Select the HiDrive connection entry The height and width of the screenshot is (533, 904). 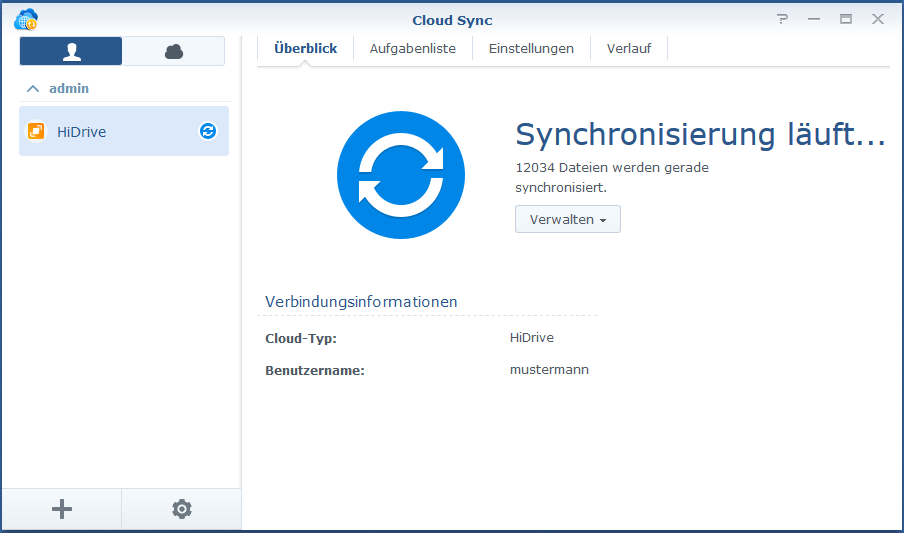point(124,131)
